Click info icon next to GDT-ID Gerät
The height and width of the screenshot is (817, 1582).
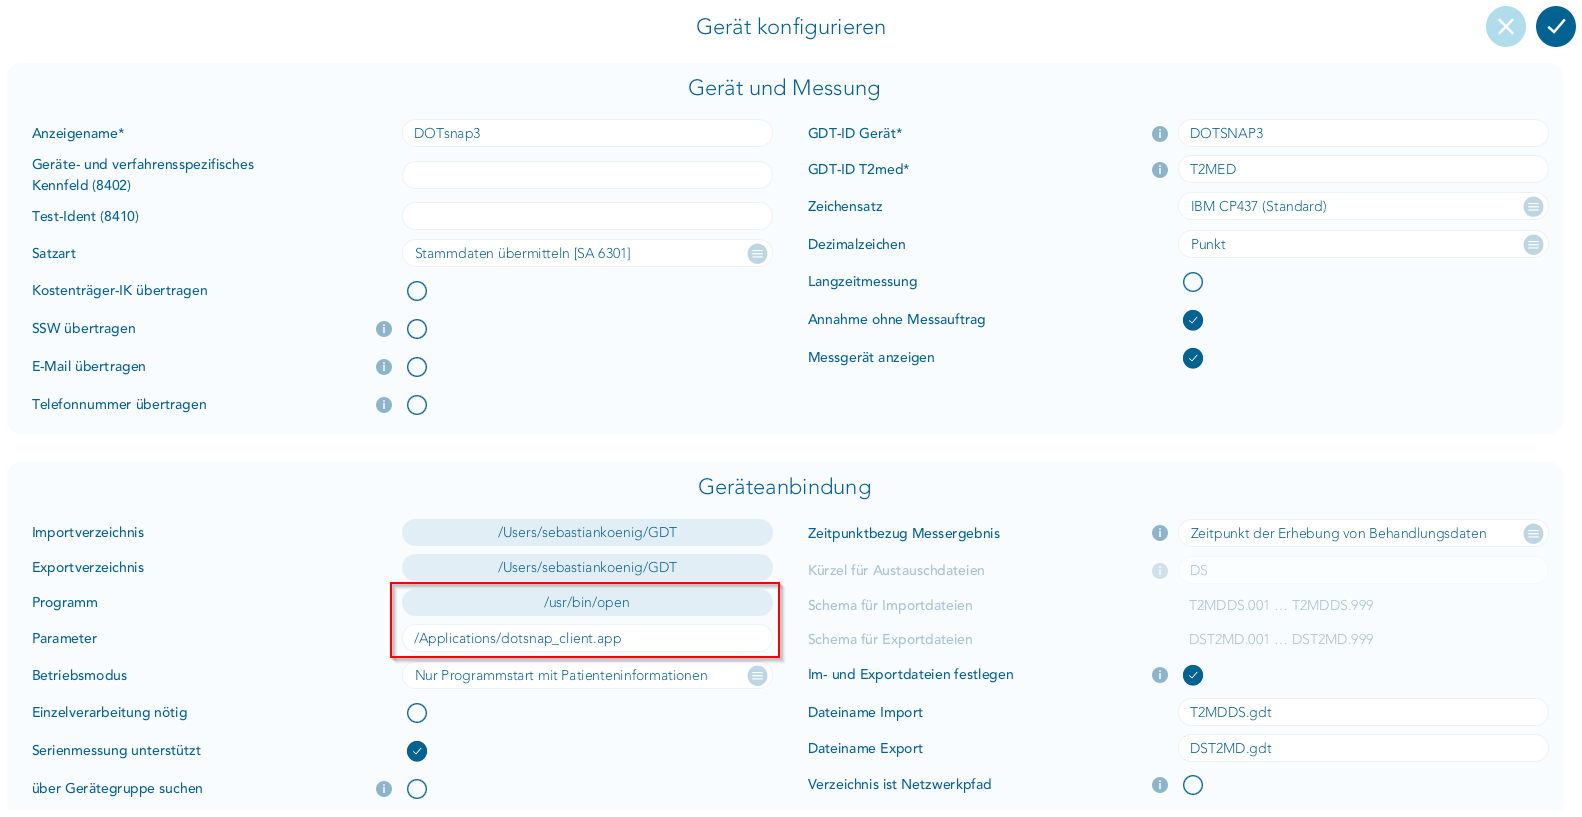1160,134
